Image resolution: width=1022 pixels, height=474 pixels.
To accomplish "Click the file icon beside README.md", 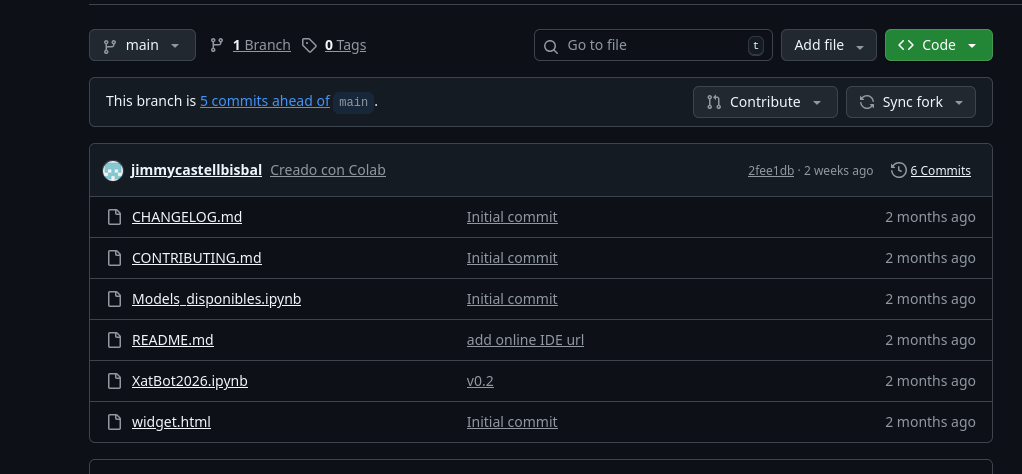I will 114,340.
